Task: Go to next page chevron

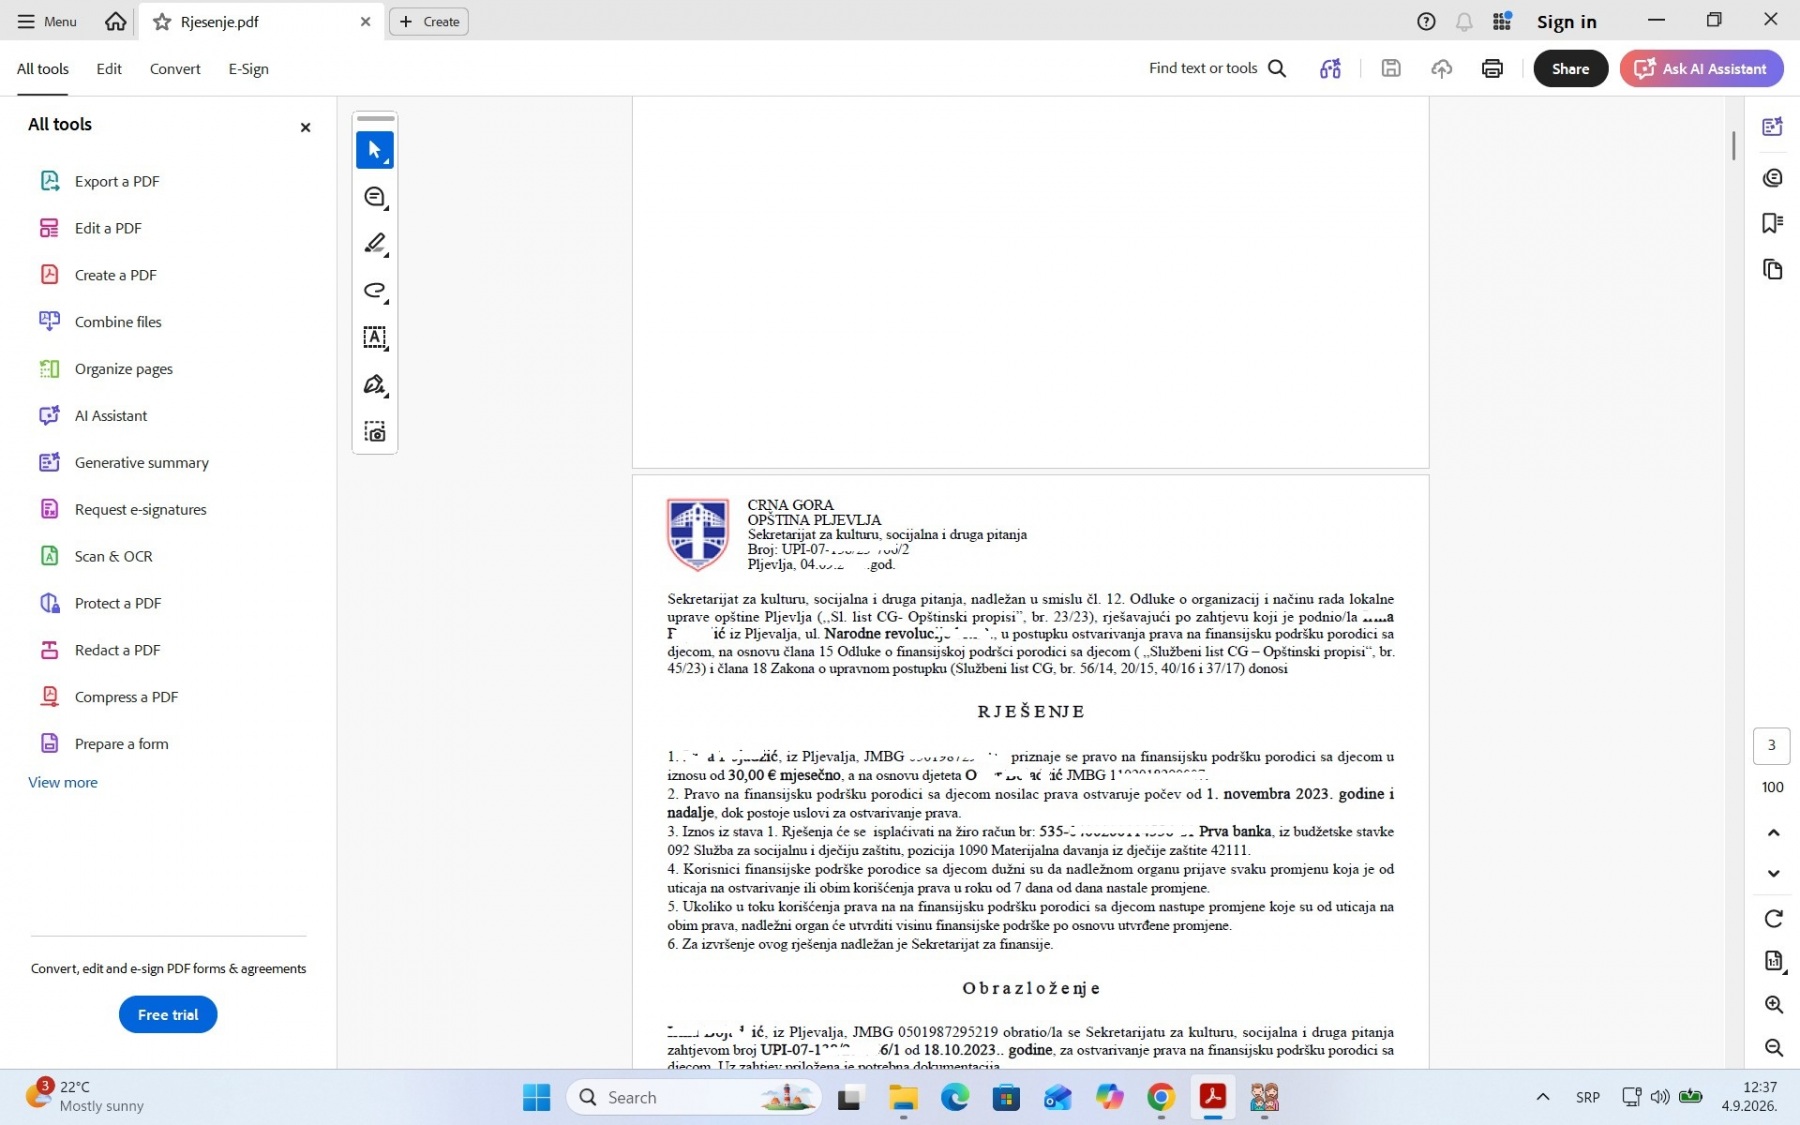Action: (1773, 873)
